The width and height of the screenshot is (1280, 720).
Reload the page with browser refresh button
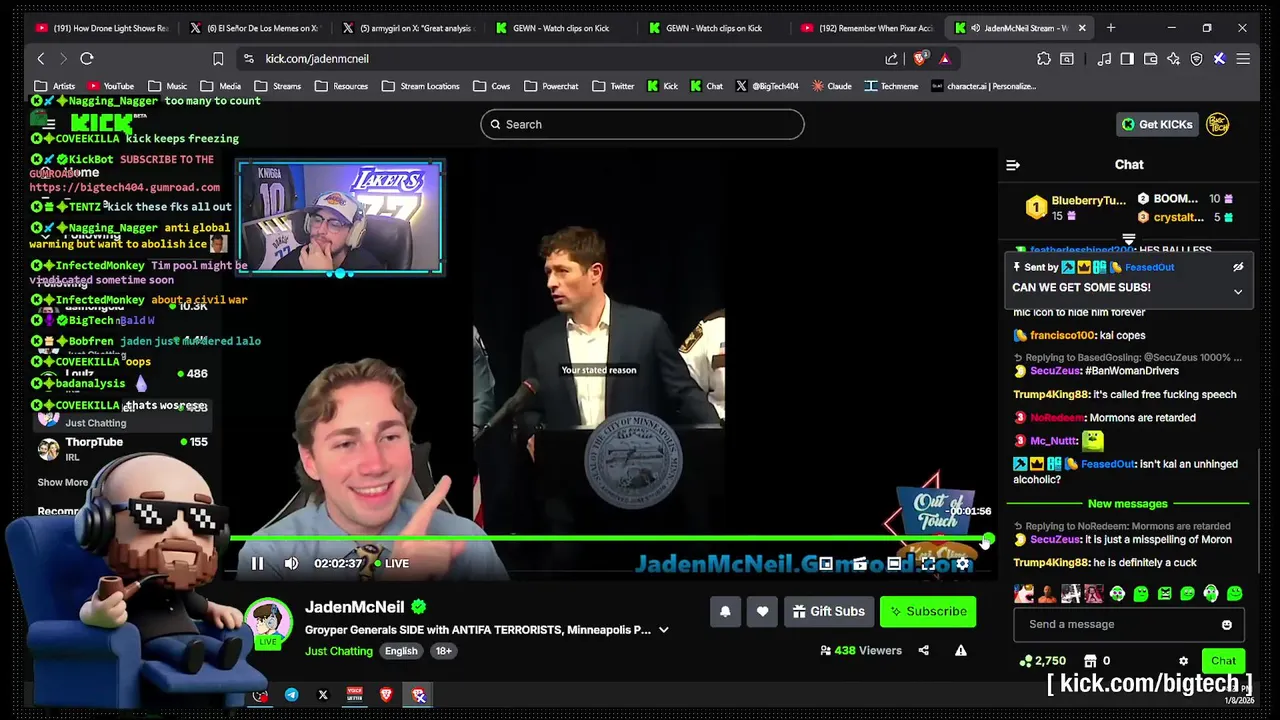click(x=87, y=59)
